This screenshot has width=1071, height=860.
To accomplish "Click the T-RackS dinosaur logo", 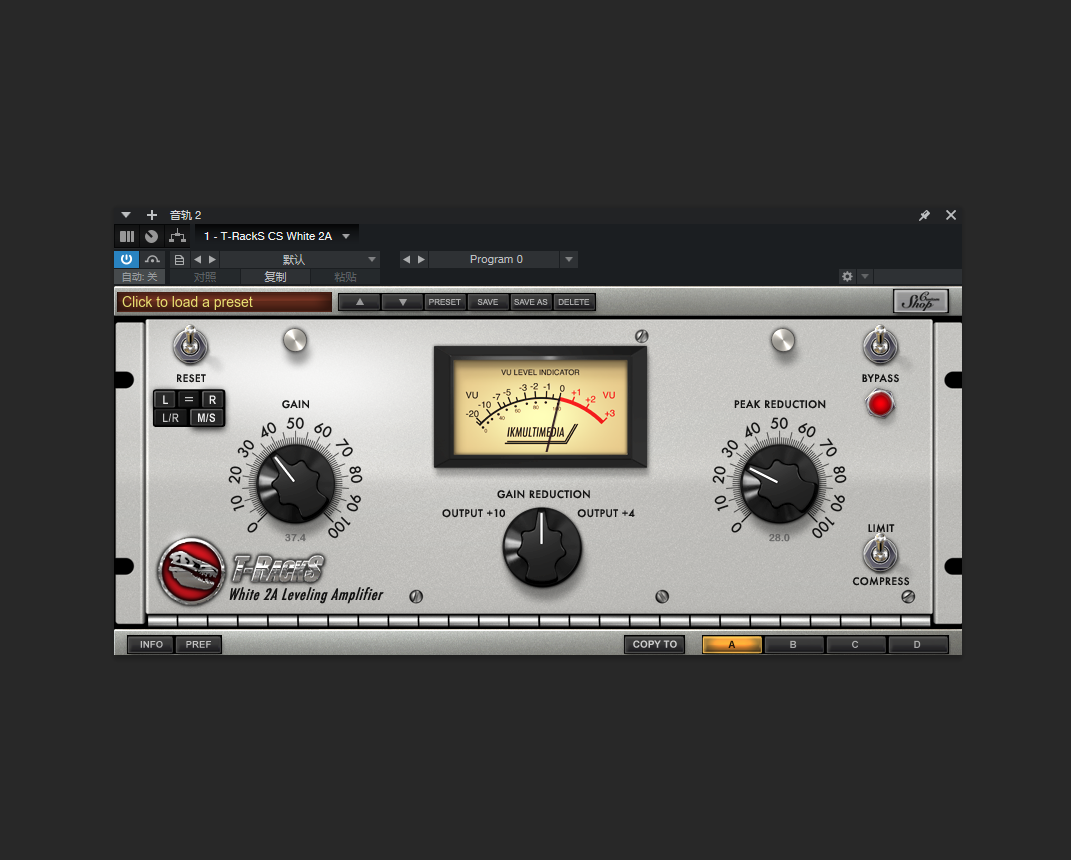I will [x=191, y=571].
